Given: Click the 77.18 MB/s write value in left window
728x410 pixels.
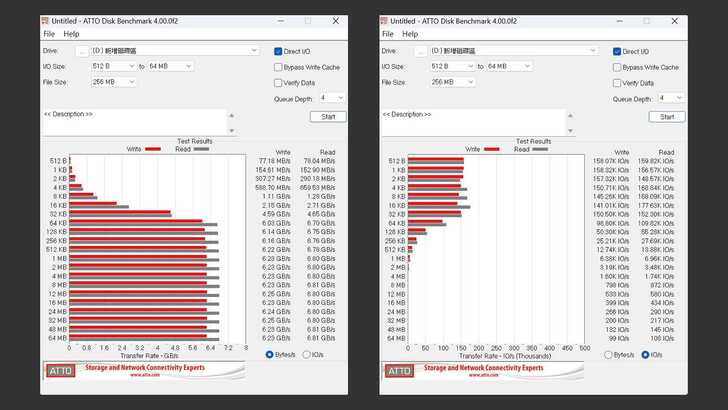Looking at the screenshot, I should tap(274, 161).
